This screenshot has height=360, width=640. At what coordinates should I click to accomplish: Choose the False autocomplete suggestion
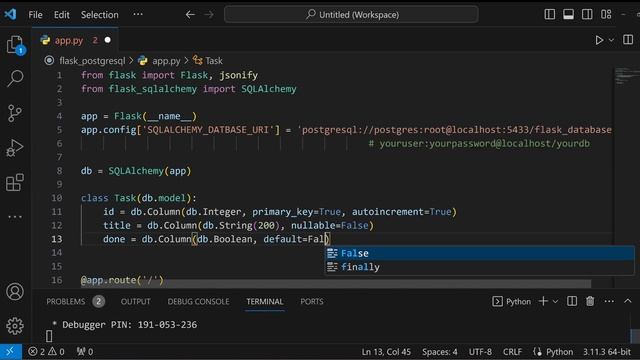click(480, 253)
